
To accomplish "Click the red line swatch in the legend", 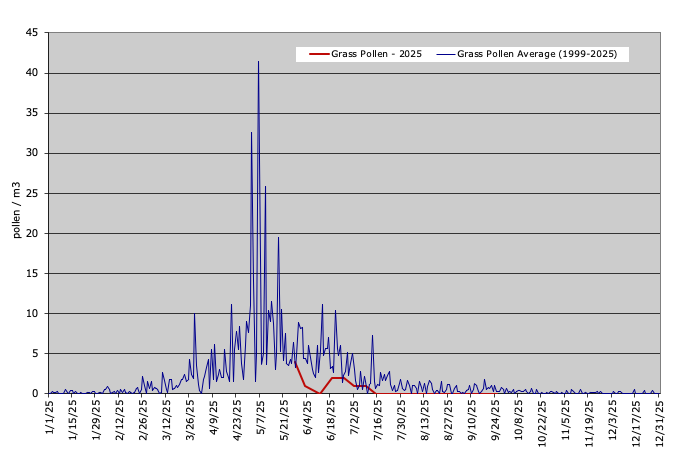I will pos(319,54).
